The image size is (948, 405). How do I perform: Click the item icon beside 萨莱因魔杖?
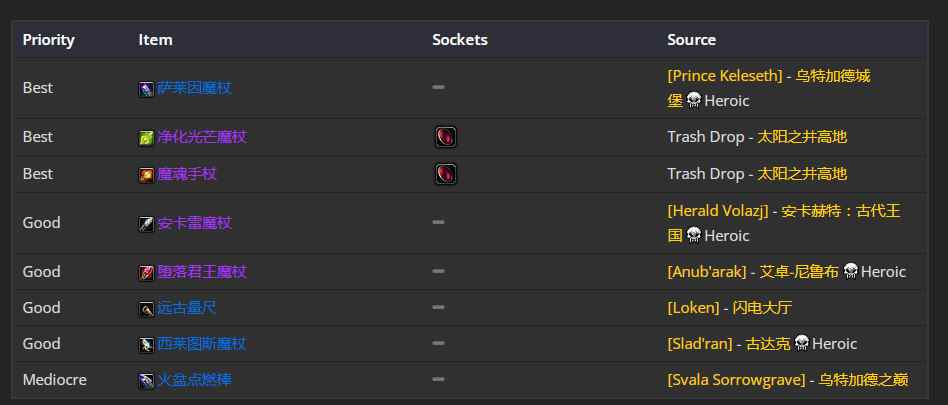[x=146, y=89]
